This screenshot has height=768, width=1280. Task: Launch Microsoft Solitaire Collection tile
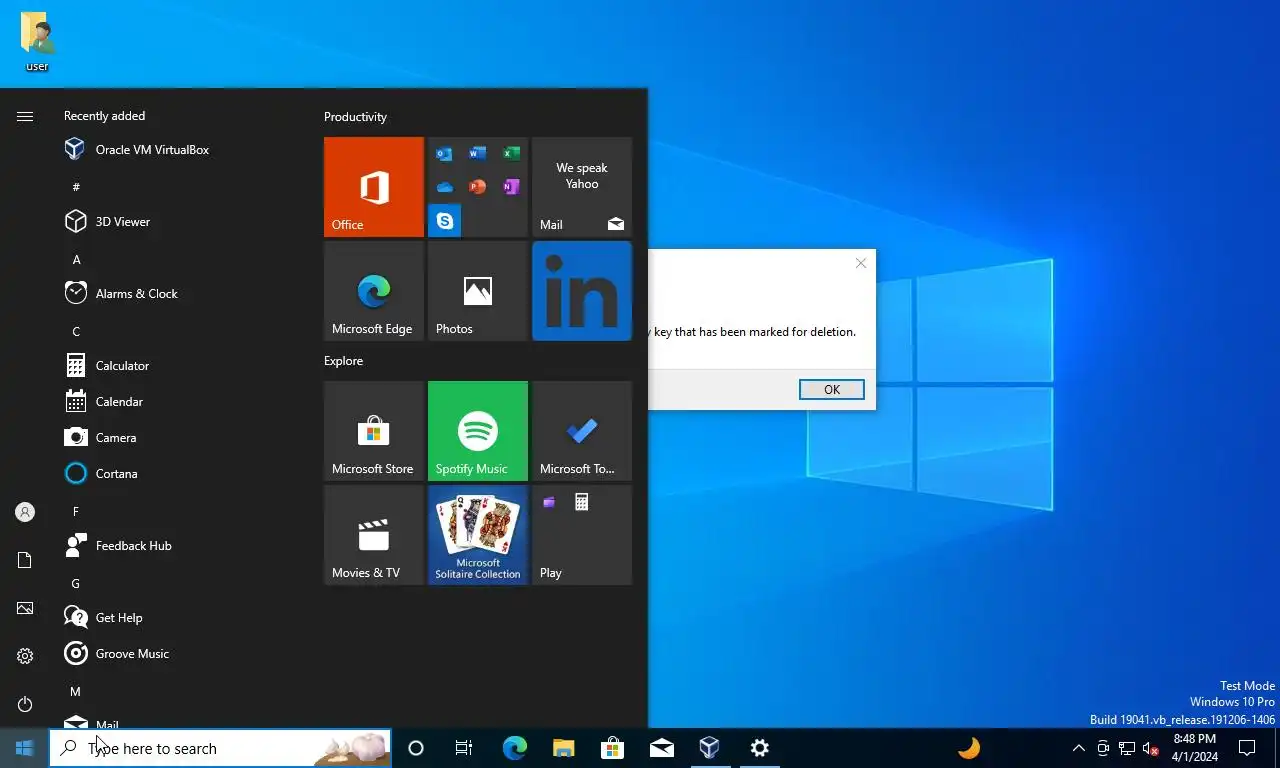pos(478,535)
